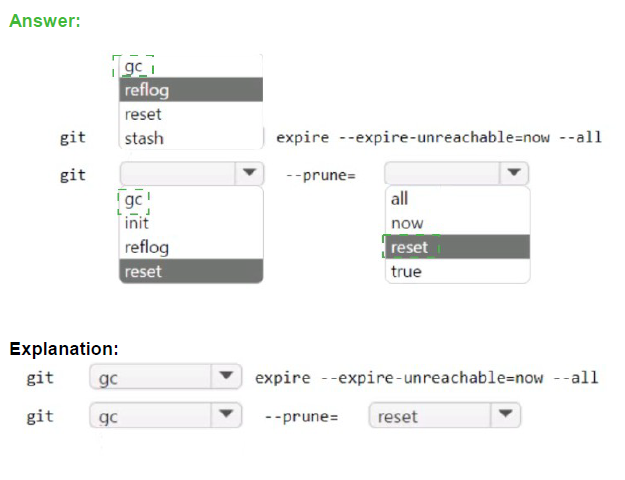The height and width of the screenshot is (480, 625).
Task: Choose 'now' in the prune options list
Action: click(x=456, y=223)
